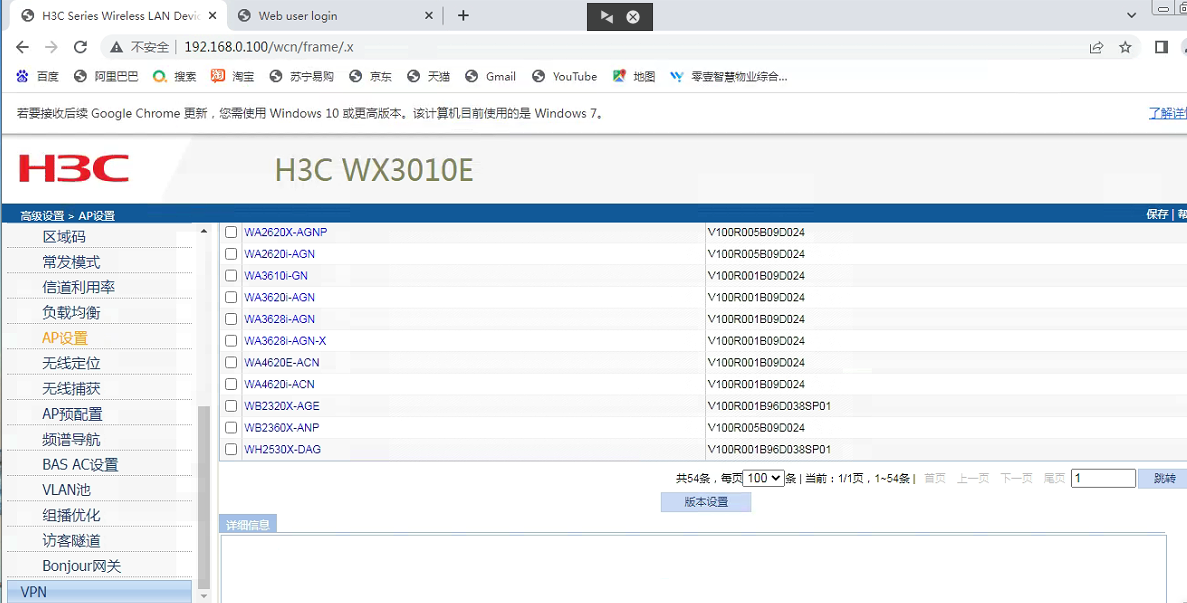Screen dimensions: 1187x603
Task: Open VLAN池 in sidebar menu
Action: click(67, 490)
